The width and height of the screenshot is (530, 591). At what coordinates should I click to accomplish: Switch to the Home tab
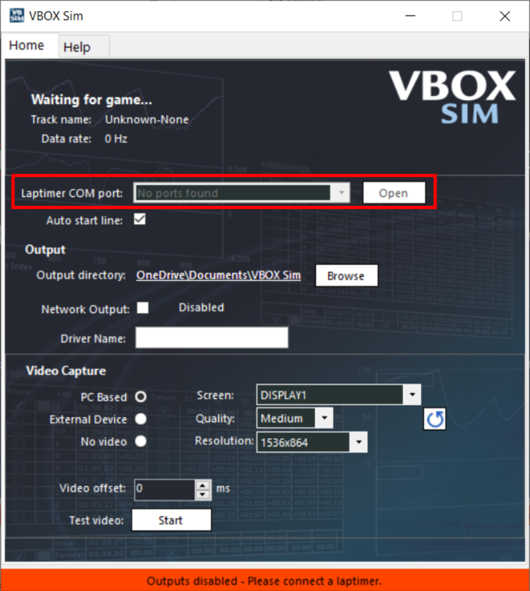pyautogui.click(x=26, y=45)
